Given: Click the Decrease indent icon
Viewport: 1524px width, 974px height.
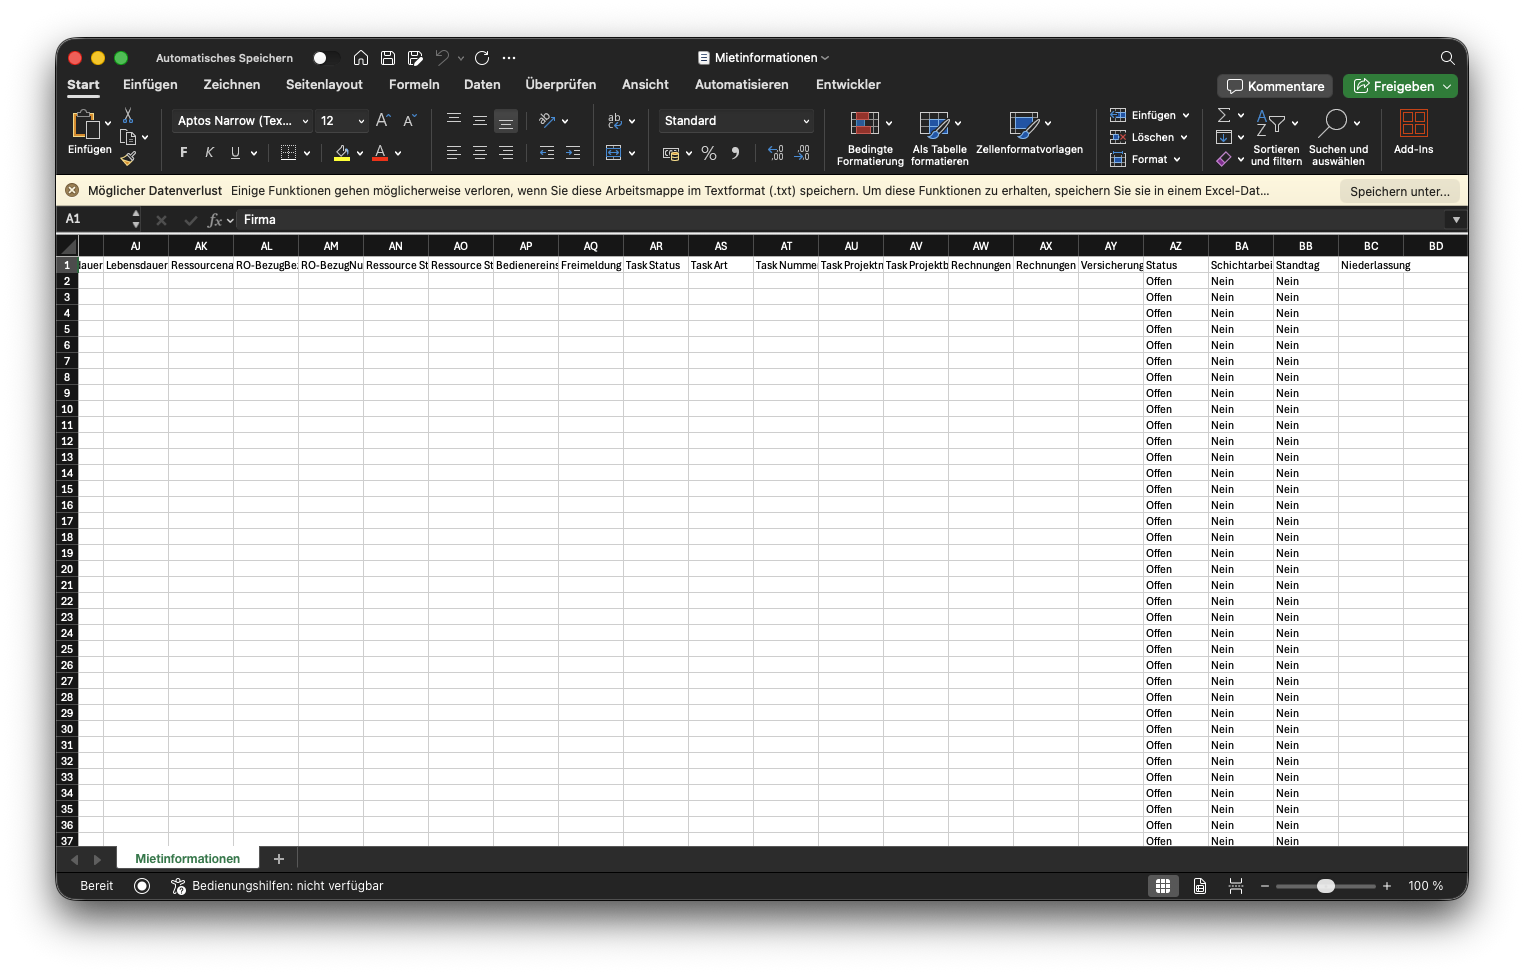Looking at the screenshot, I should [x=547, y=153].
